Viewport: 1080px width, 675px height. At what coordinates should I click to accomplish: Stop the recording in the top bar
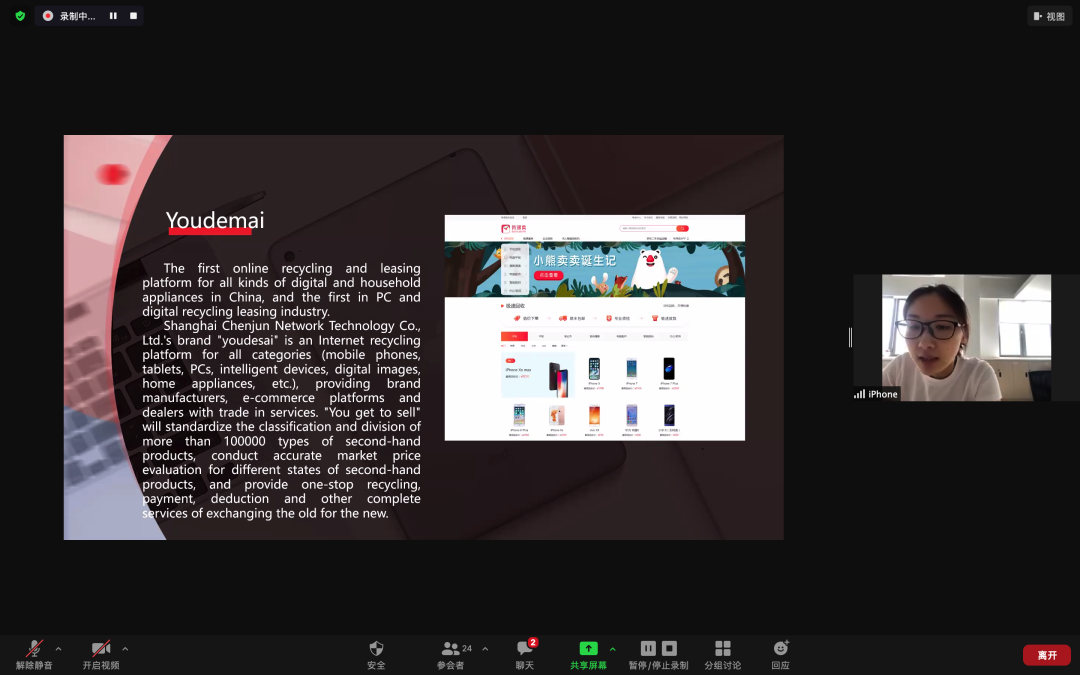tap(134, 16)
